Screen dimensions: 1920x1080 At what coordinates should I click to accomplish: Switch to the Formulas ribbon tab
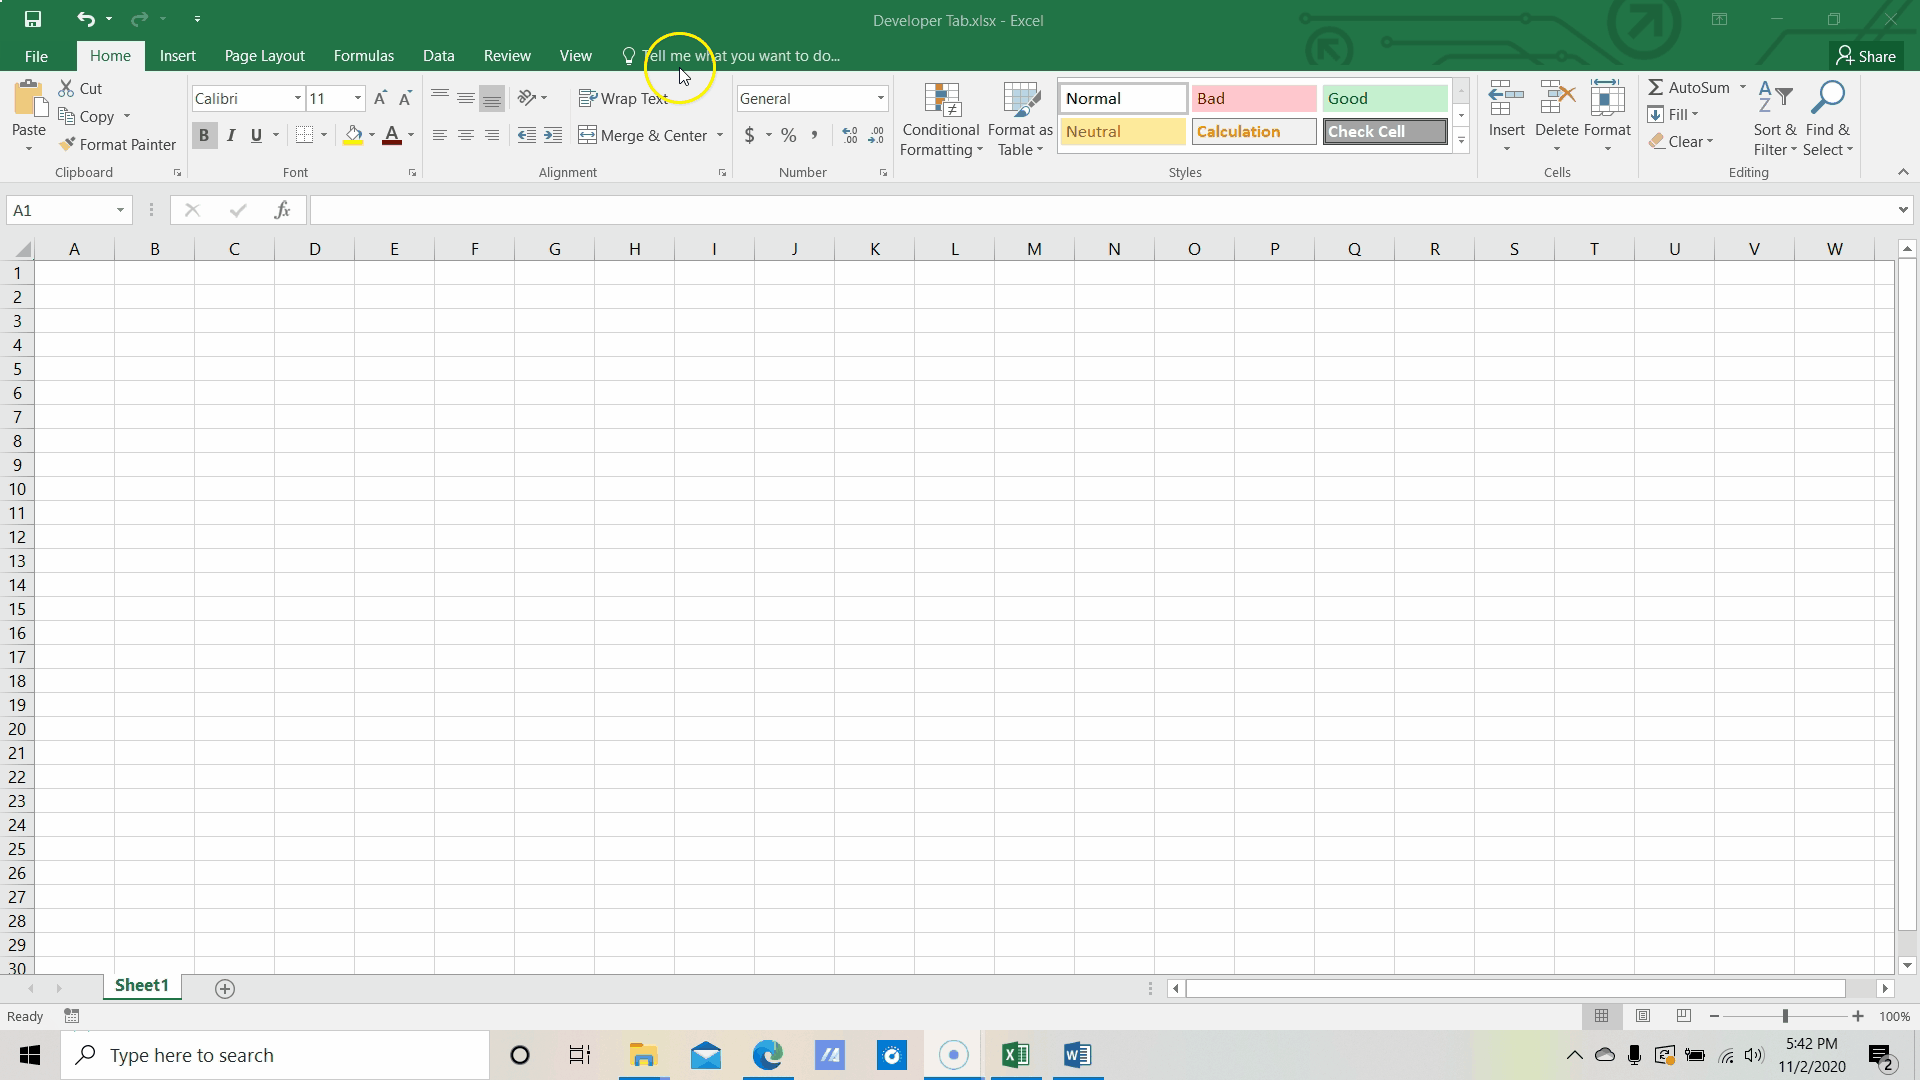coord(361,55)
